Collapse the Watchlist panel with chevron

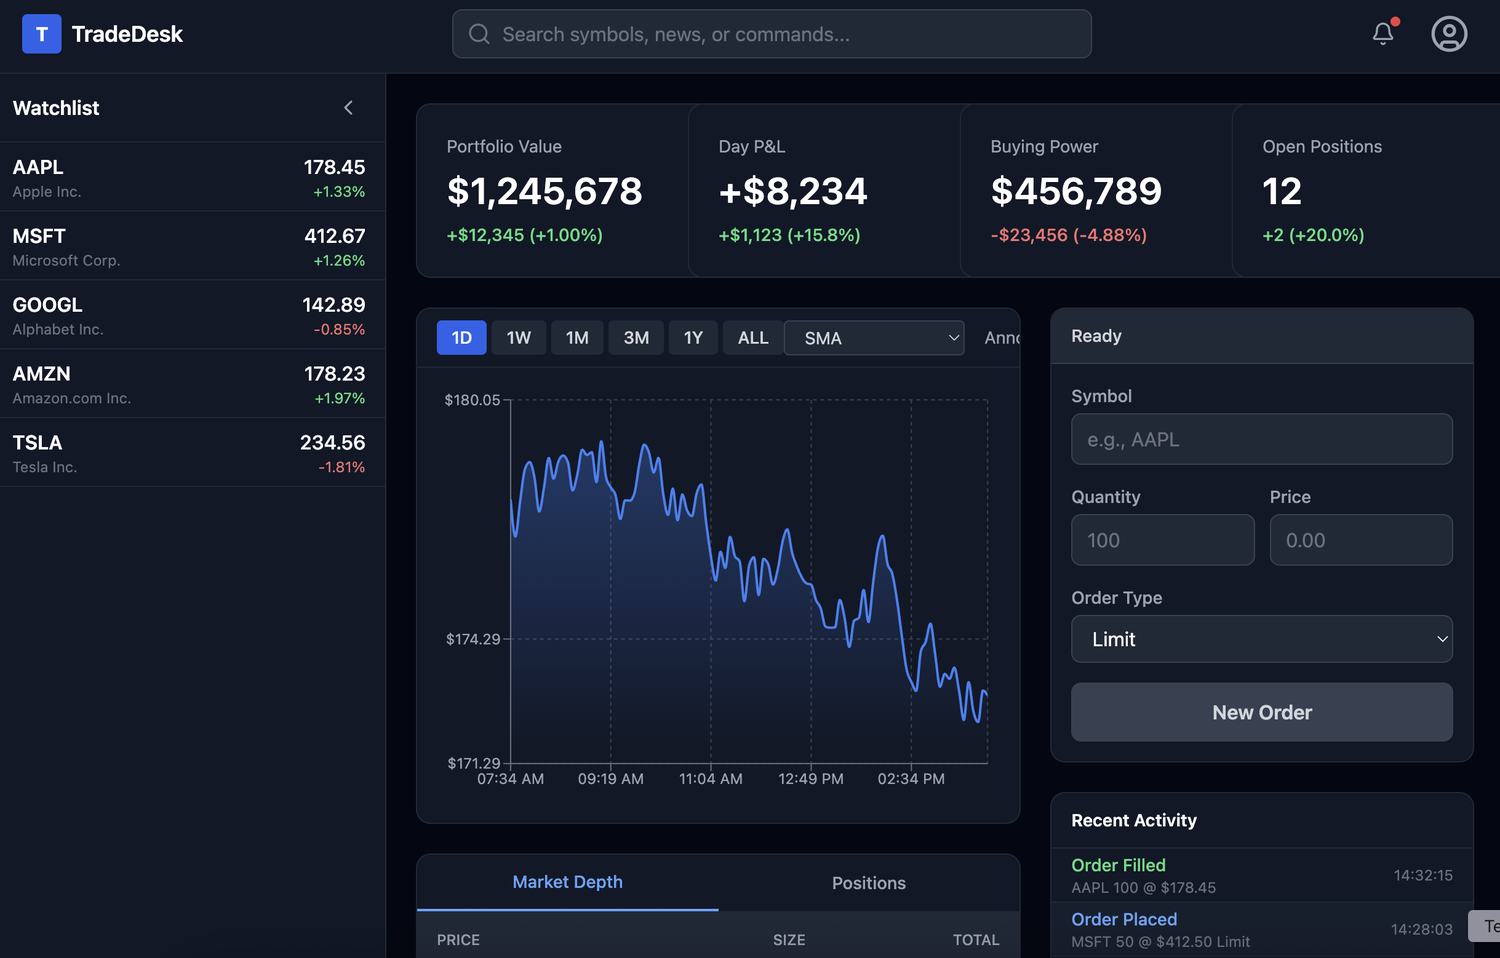point(348,108)
